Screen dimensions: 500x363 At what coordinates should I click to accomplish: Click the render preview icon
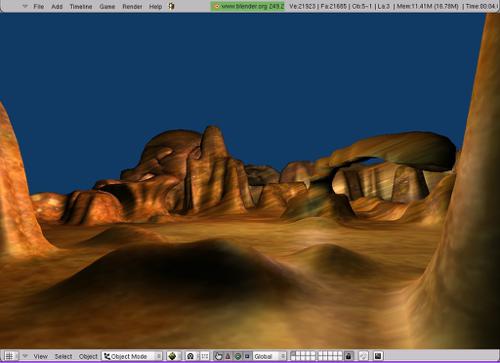(x=378, y=356)
